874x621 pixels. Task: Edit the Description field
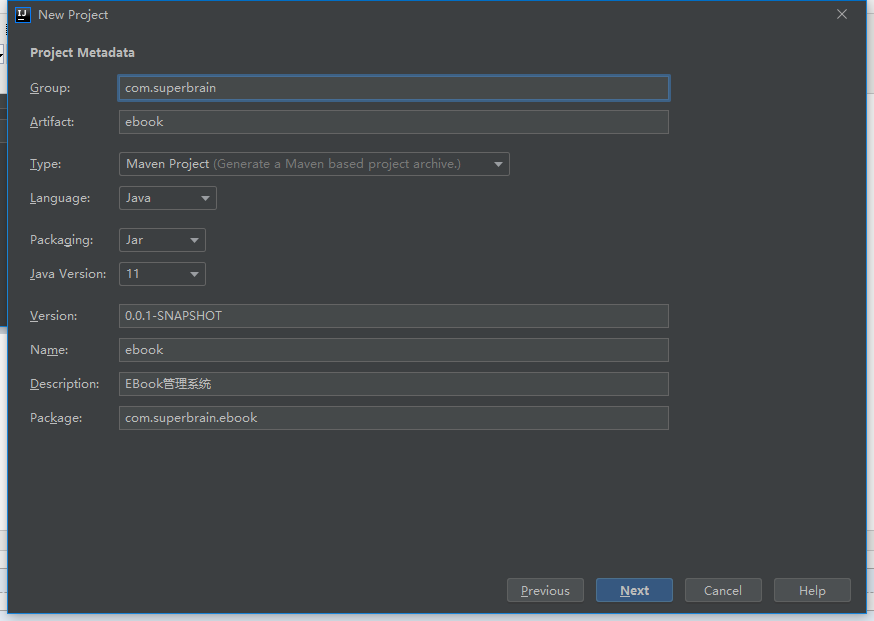[x=393, y=384]
